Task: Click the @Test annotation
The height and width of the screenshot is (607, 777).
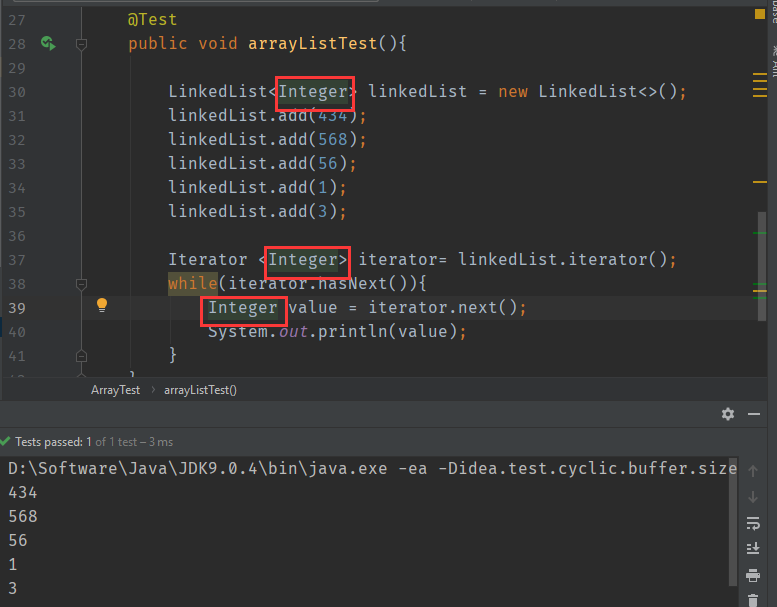Action: (152, 19)
